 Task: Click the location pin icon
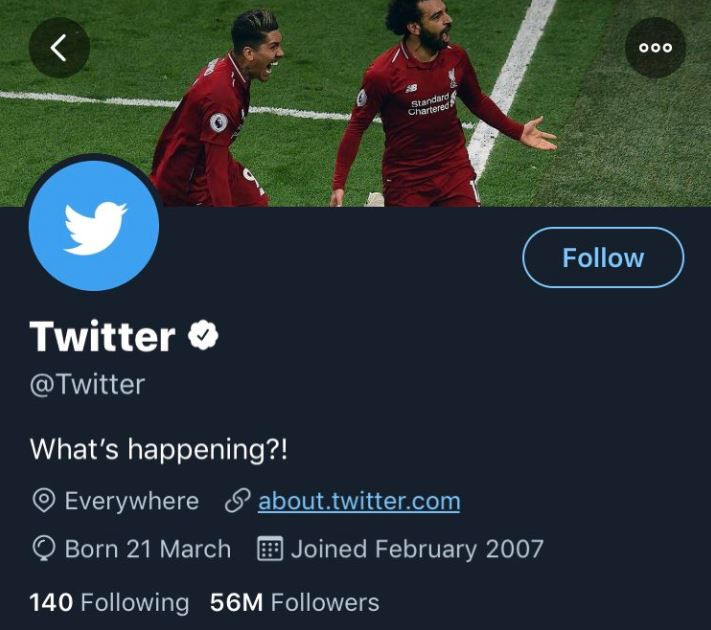point(44,501)
